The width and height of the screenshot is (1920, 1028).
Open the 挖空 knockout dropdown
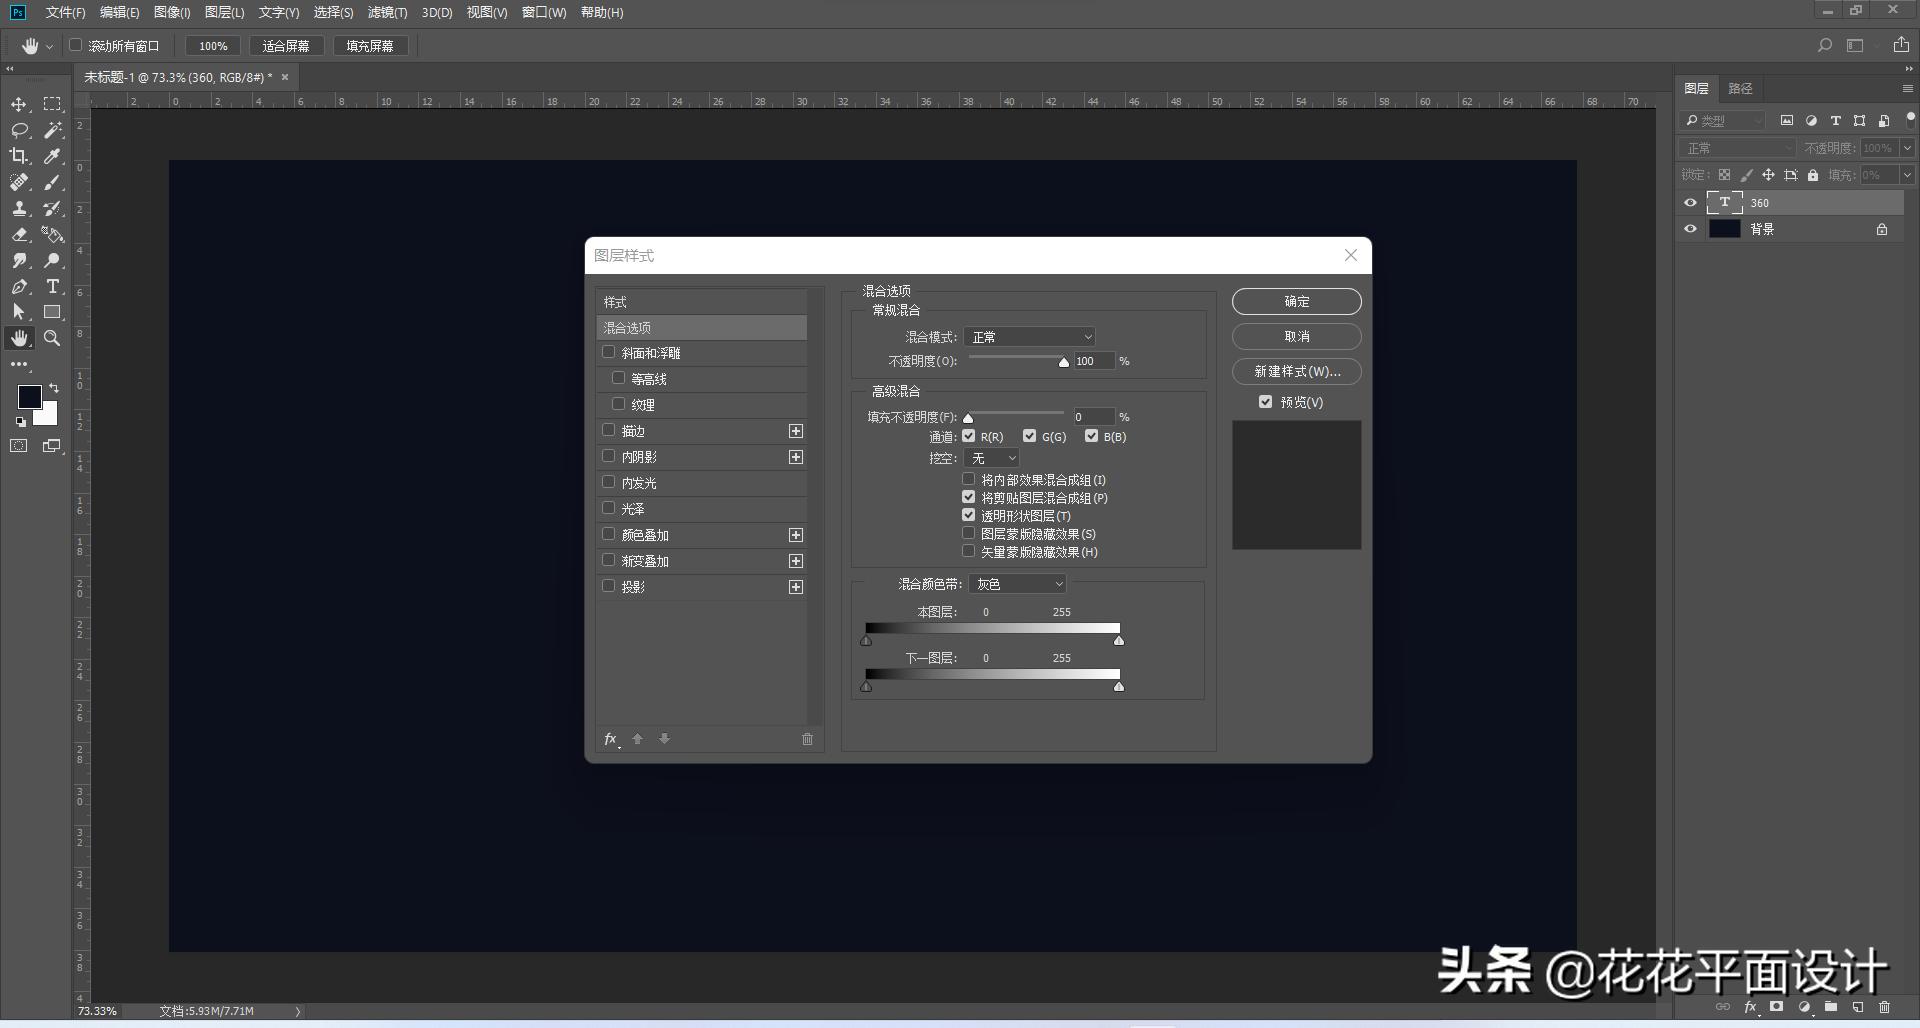991,458
